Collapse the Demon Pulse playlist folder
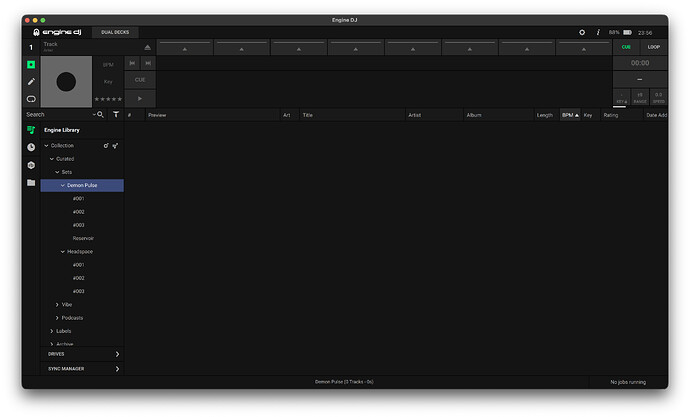 point(62,185)
